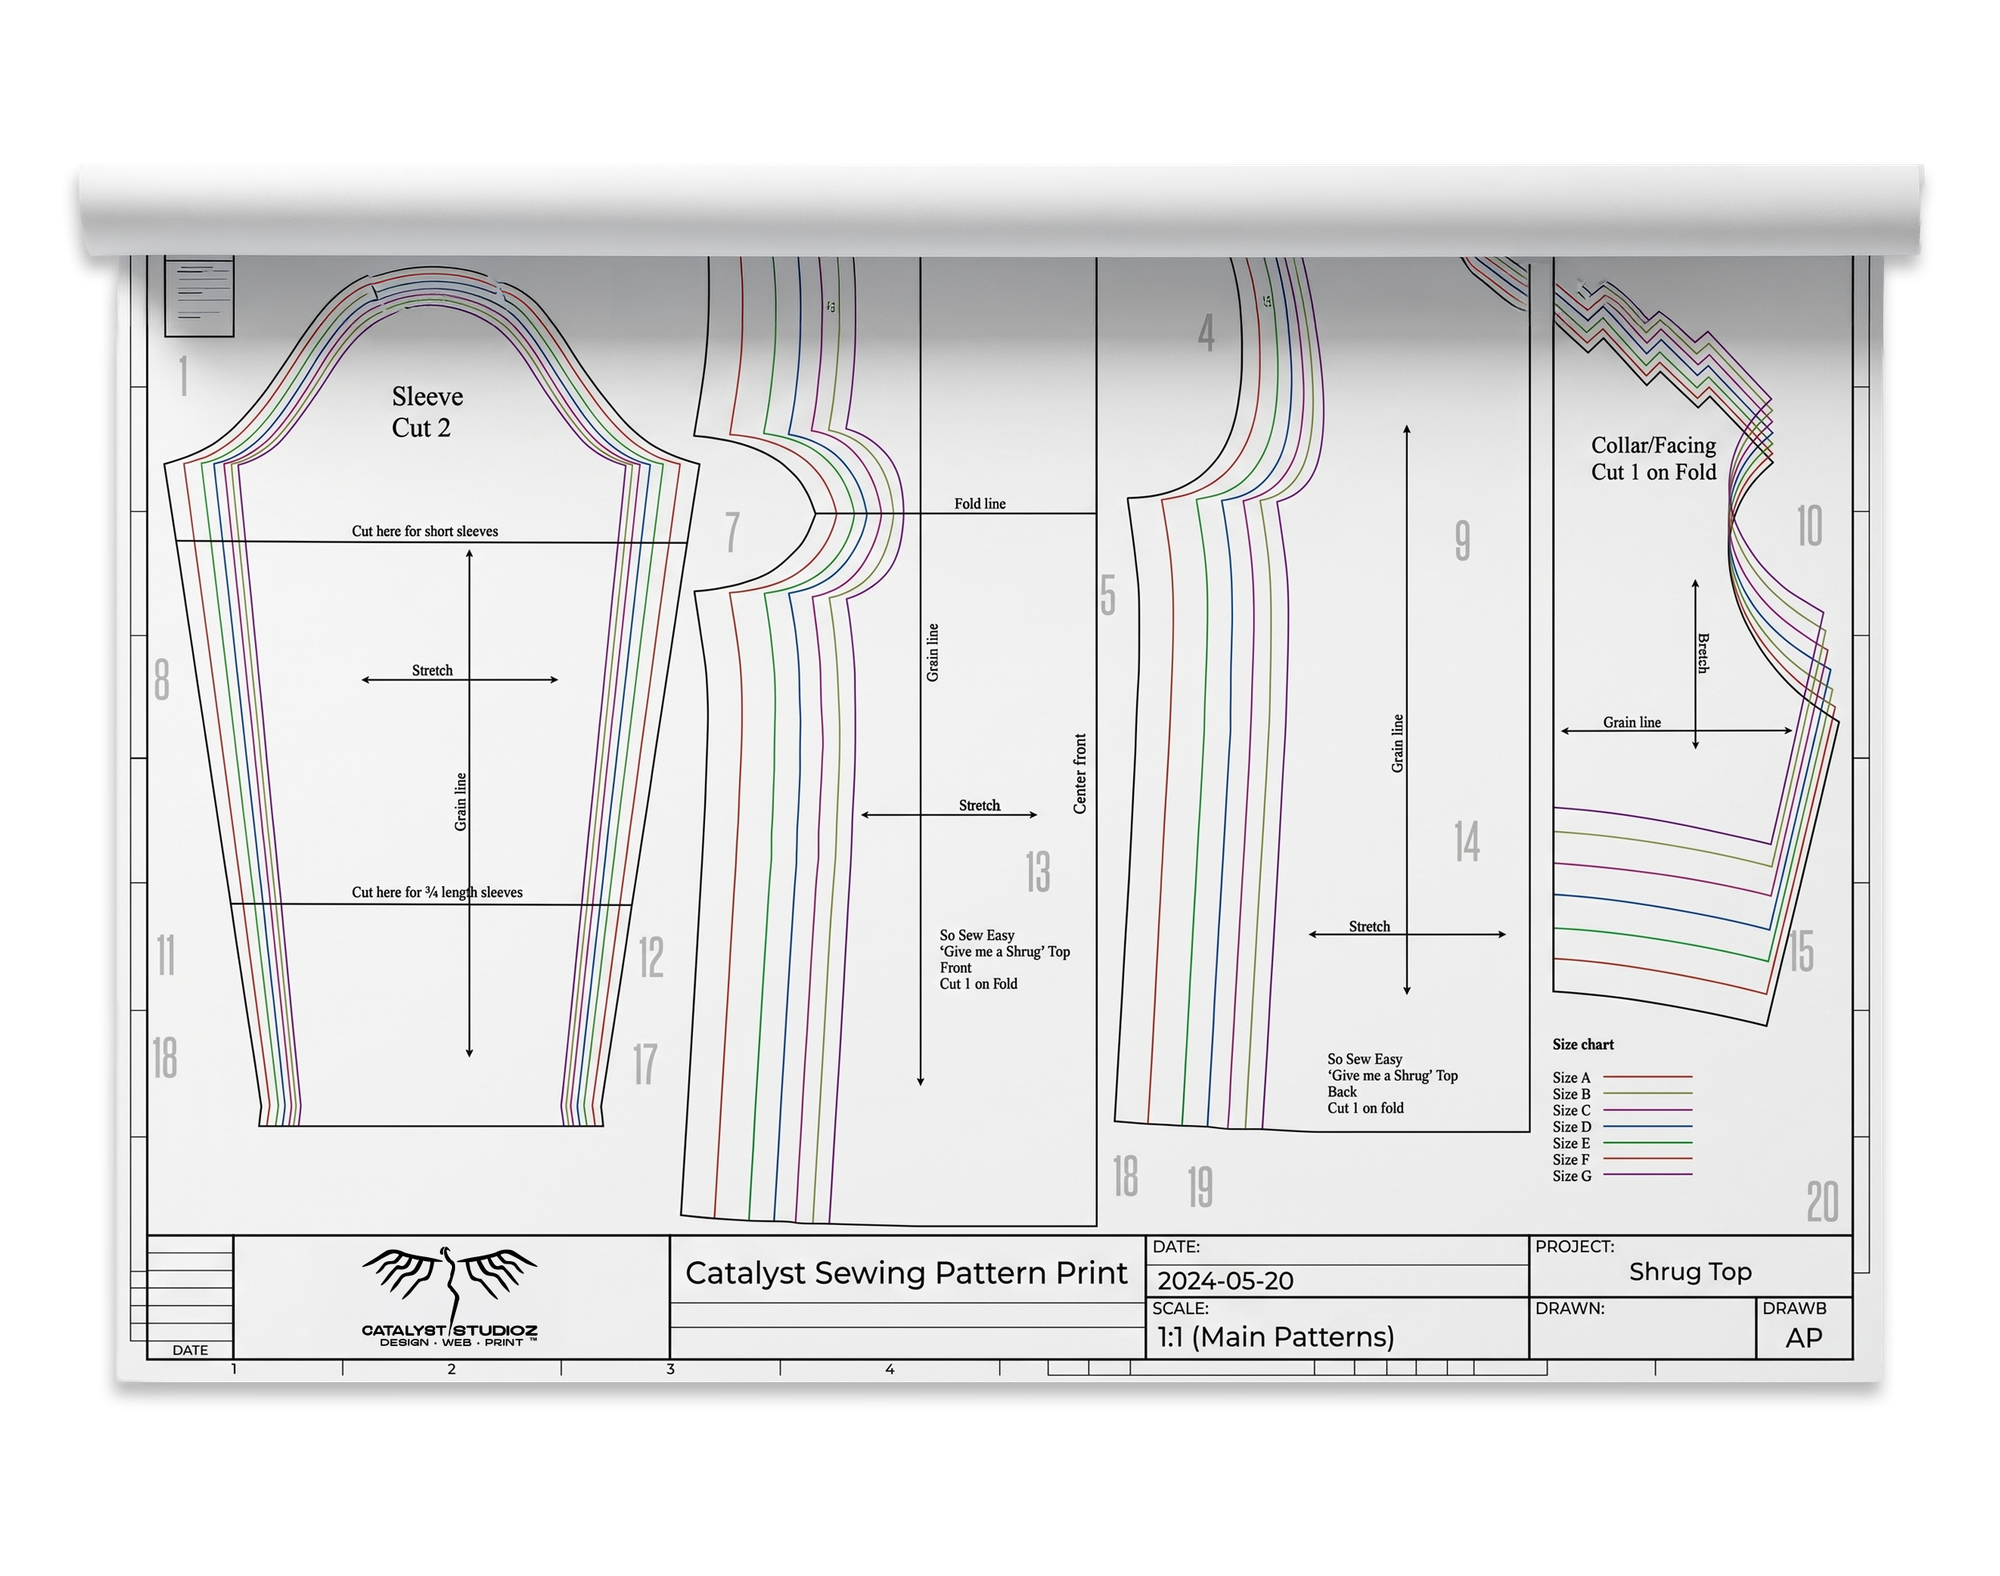The width and height of the screenshot is (2000, 1576).
Task: Click 'Cut here for short sleeves' text
Action: pyautogui.click(x=425, y=531)
